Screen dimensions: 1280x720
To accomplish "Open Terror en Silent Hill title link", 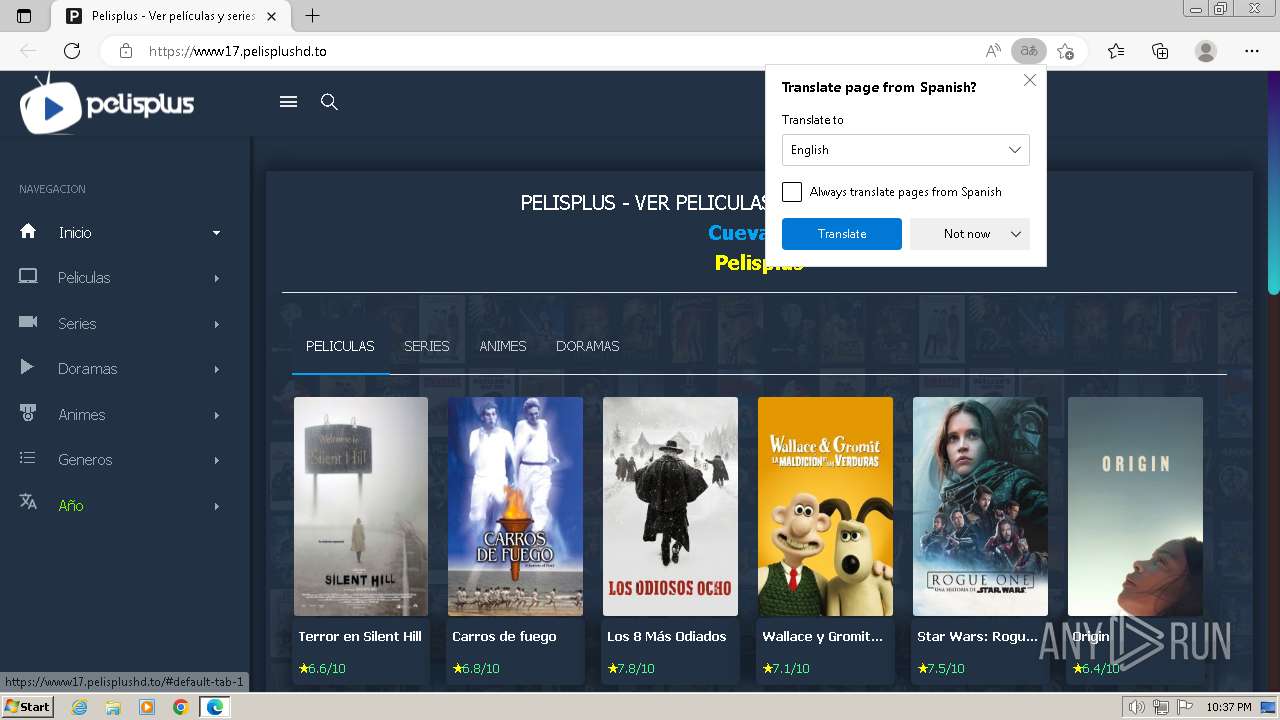I will coord(360,636).
